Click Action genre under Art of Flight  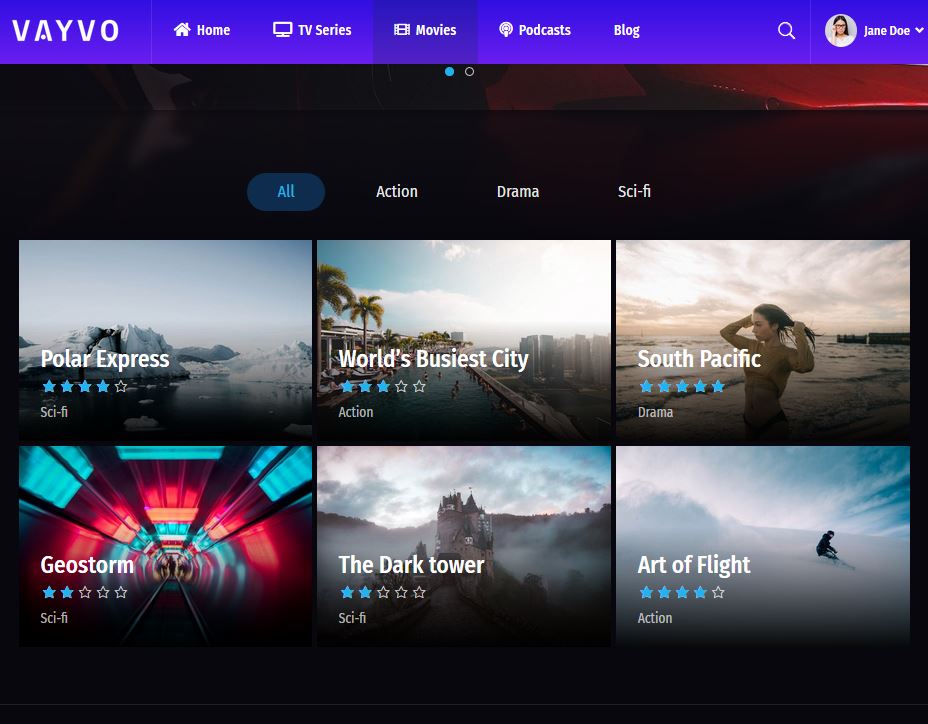point(655,618)
